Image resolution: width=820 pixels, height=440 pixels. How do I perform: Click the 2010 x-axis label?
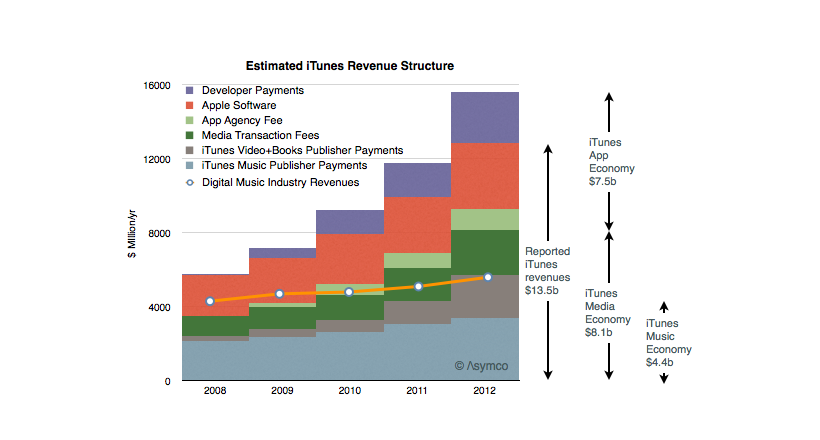tap(349, 390)
